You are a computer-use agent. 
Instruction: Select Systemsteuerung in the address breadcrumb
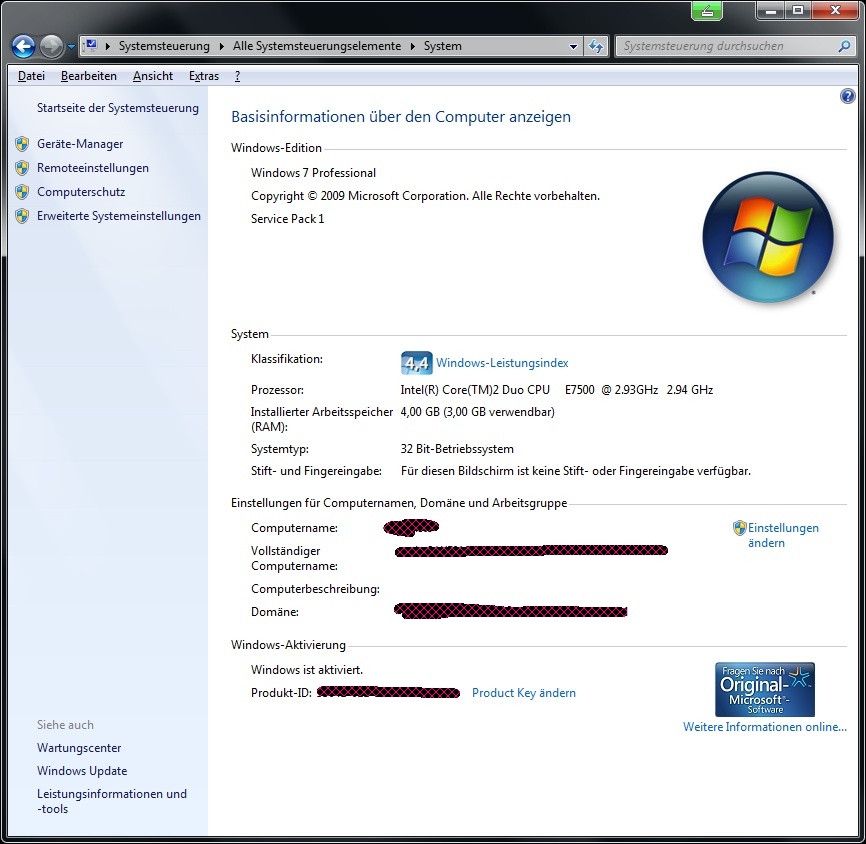[164, 46]
